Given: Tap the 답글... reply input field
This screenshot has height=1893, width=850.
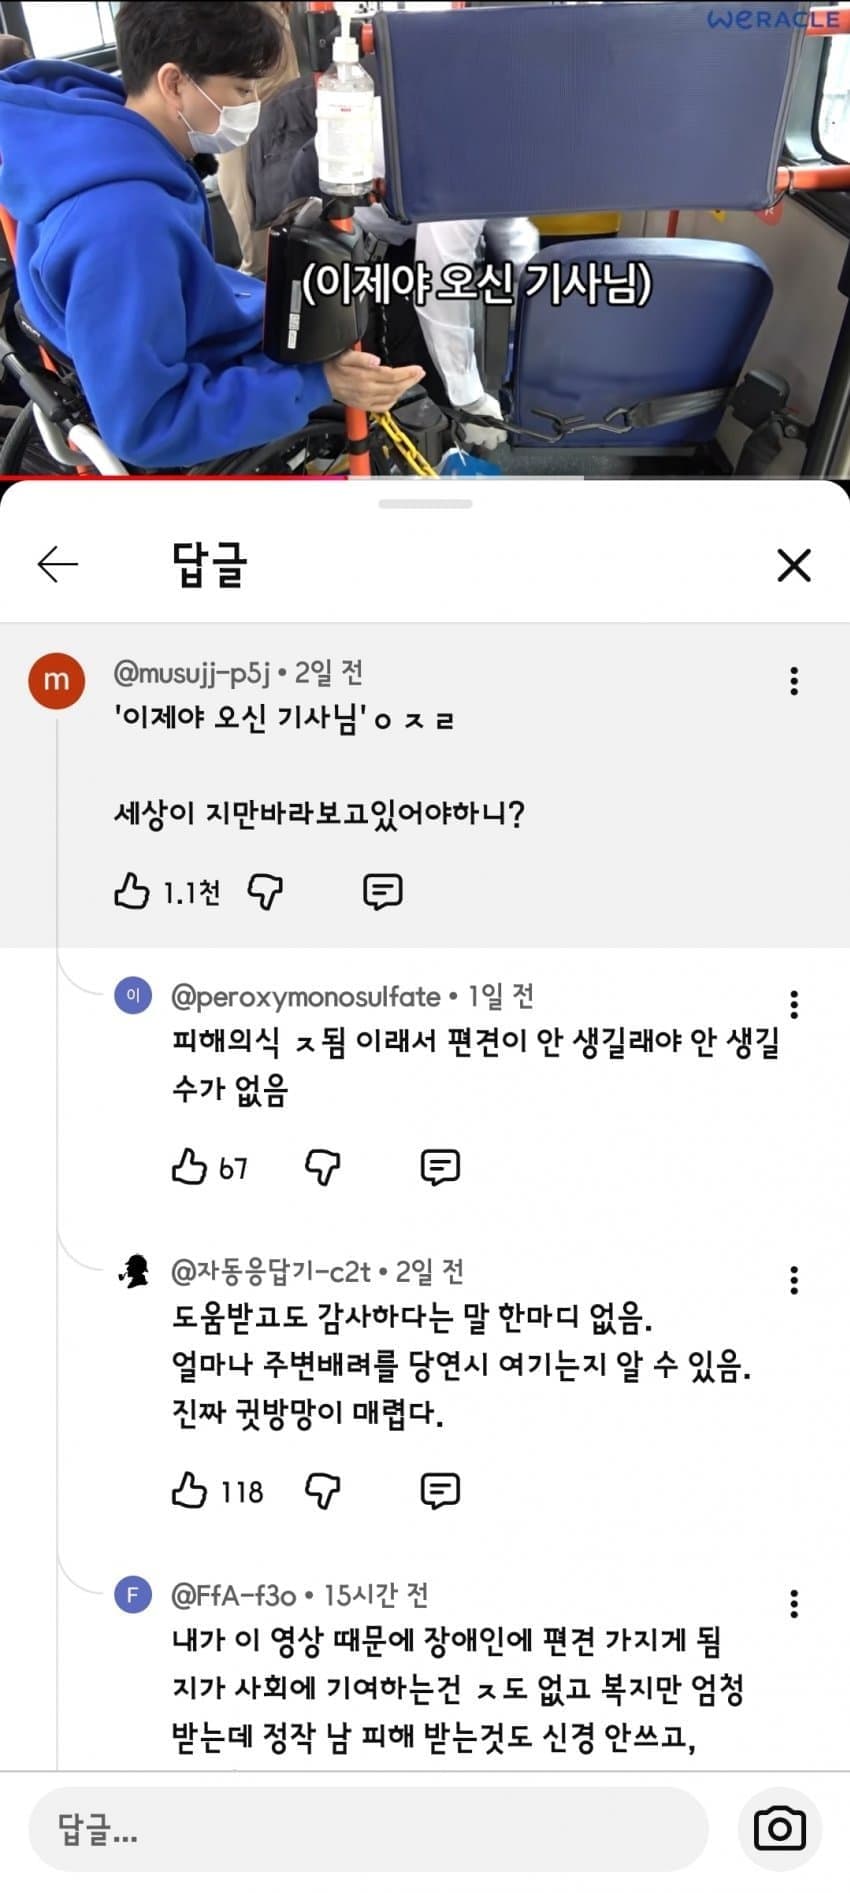Looking at the screenshot, I should click(368, 1829).
